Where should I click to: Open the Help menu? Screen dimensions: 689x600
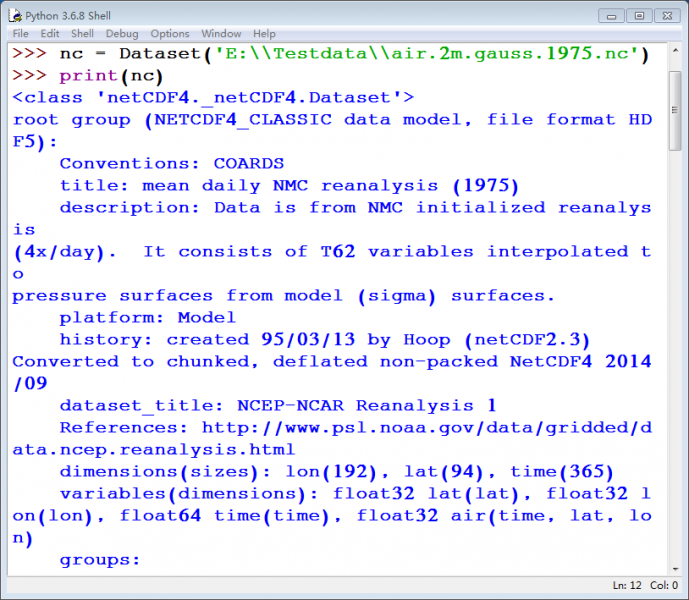(264, 34)
